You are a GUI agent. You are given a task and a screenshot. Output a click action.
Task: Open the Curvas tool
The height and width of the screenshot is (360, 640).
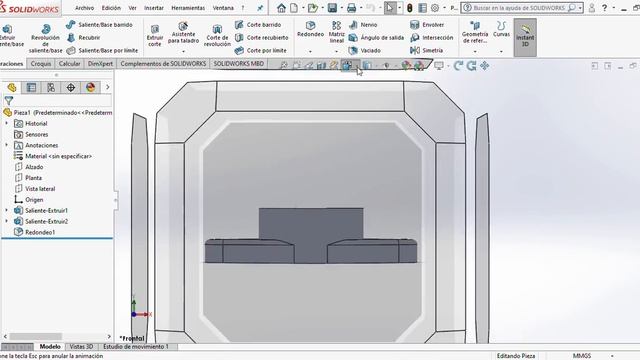click(x=501, y=29)
